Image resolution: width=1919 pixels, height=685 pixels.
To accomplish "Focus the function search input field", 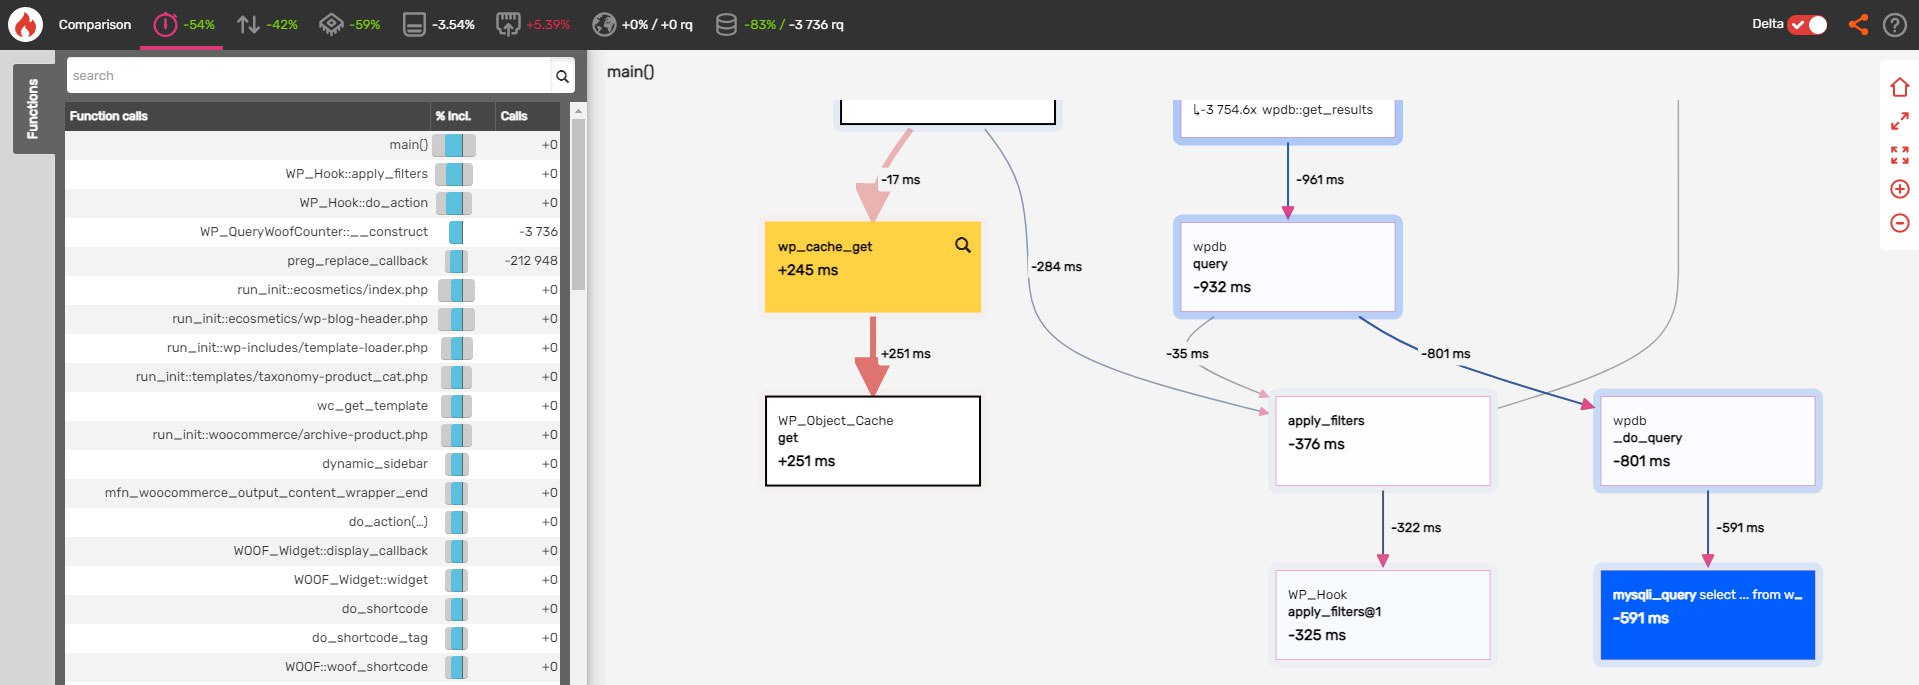I will click(308, 76).
